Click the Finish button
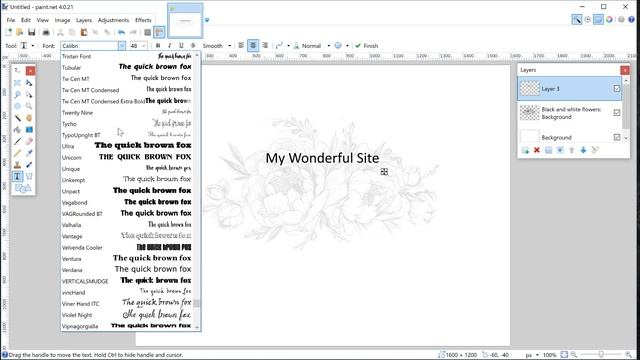Image resolution: width=640 pixels, height=360 pixels. tap(367, 46)
